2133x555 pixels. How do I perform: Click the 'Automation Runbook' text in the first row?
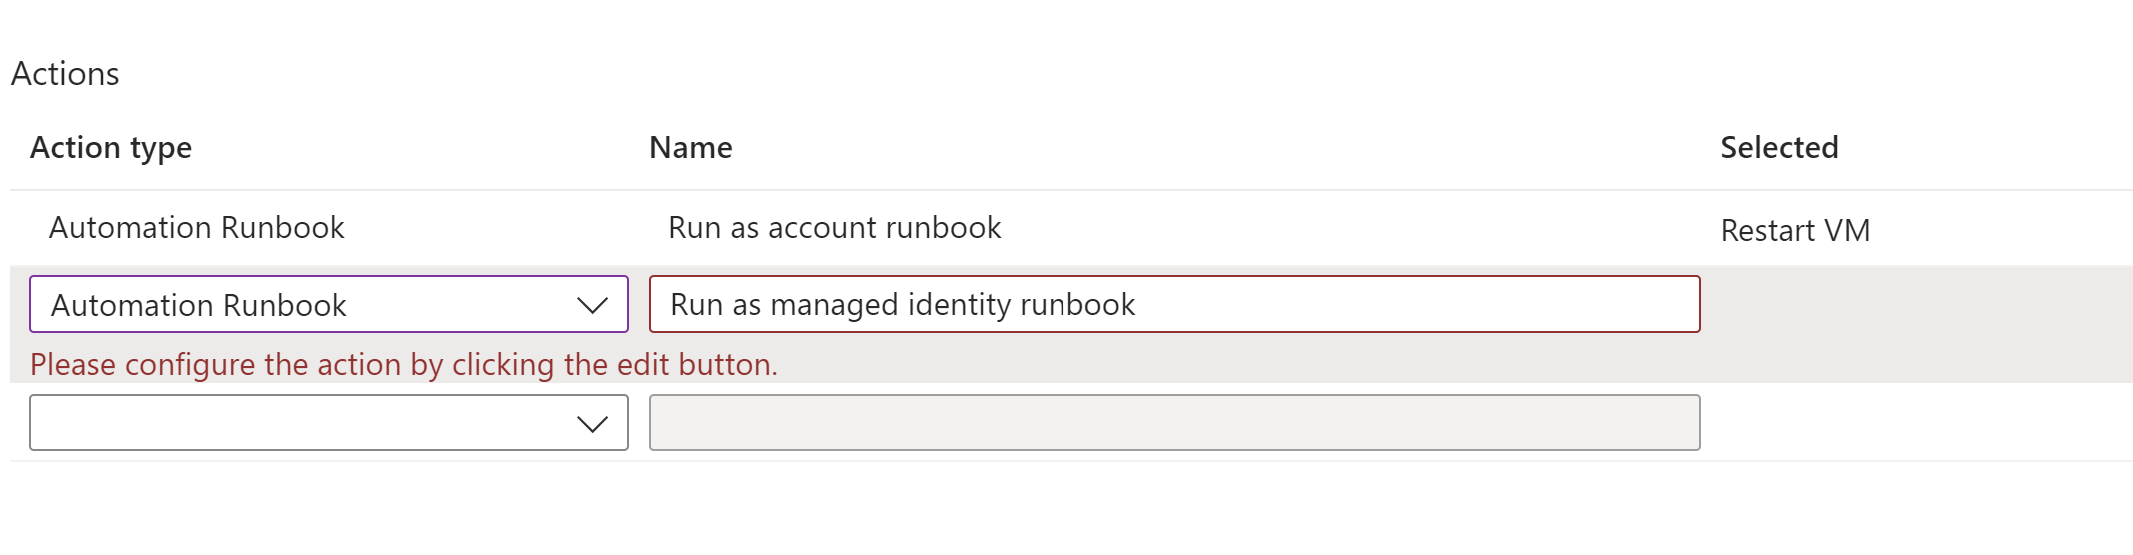(197, 228)
